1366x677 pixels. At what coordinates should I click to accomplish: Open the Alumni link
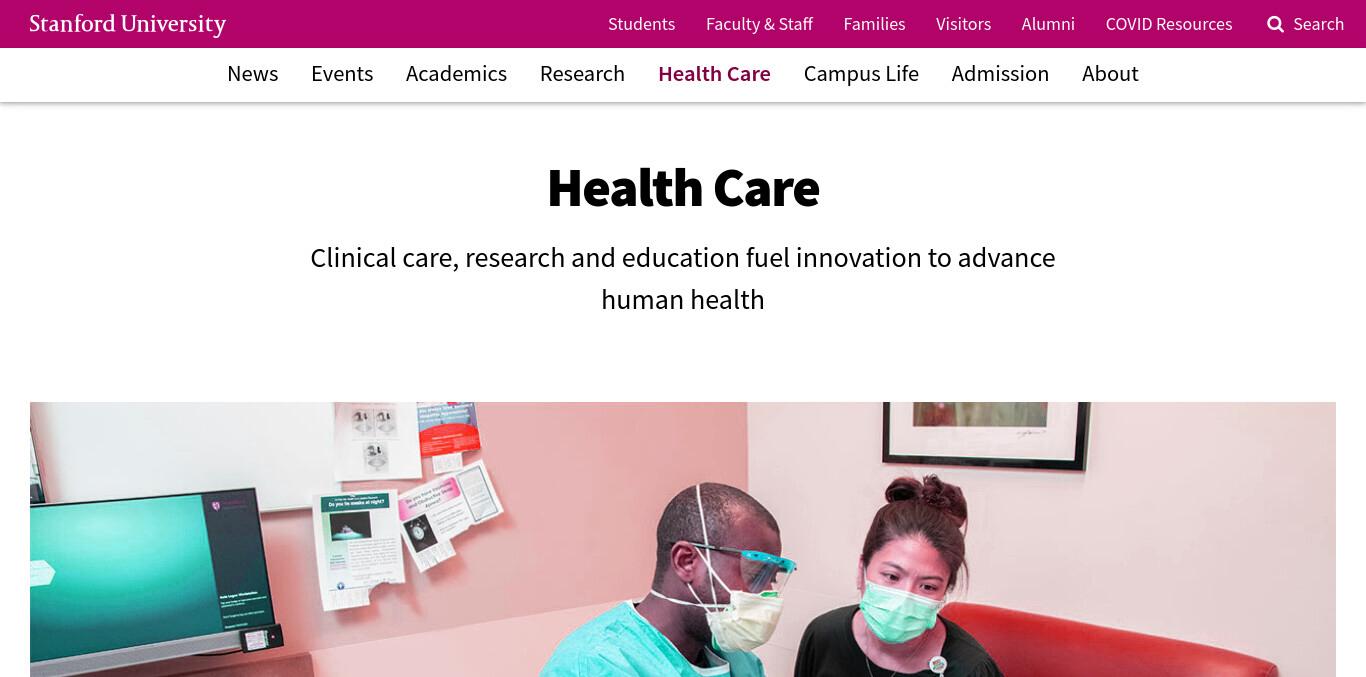point(1048,24)
